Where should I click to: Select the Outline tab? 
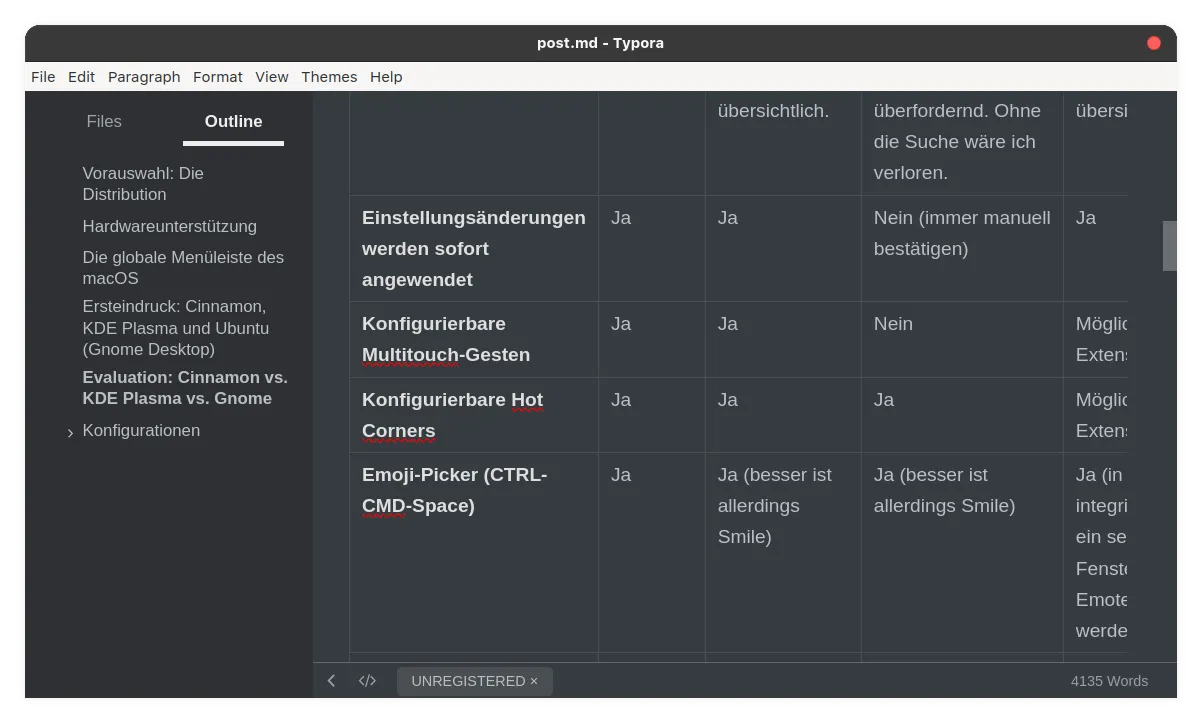click(233, 121)
